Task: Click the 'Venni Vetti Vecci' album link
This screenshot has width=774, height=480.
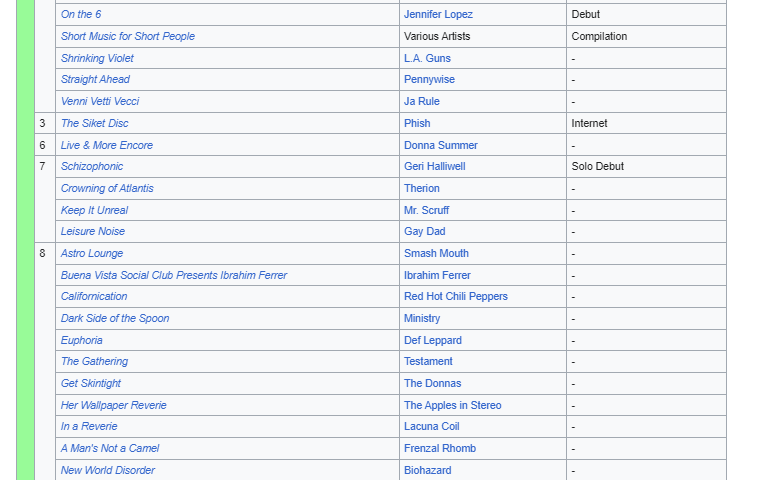Action: (100, 102)
